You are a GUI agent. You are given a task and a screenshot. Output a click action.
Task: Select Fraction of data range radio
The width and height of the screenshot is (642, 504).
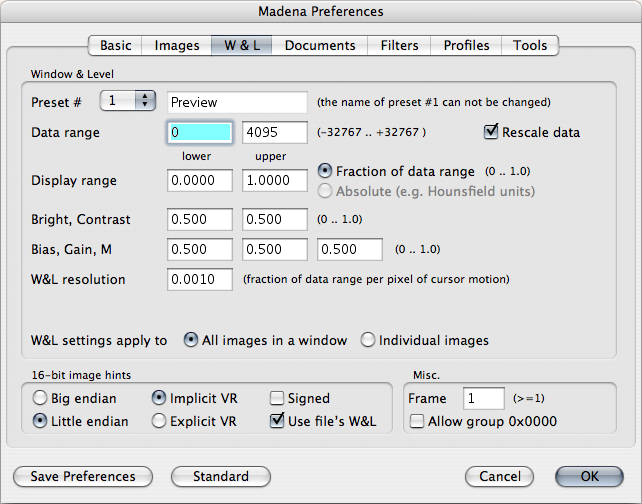[325, 171]
